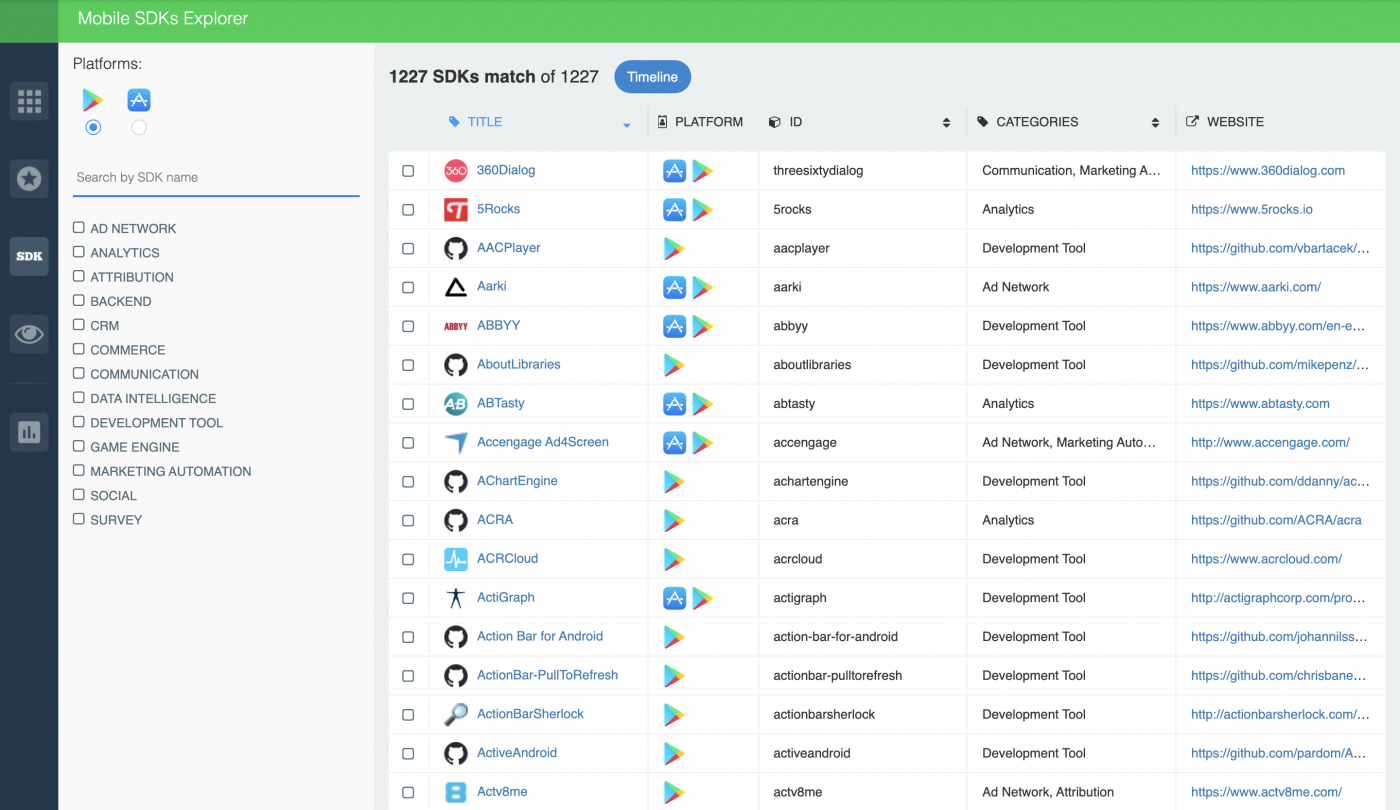Focus the Search by SDK name field

click(x=216, y=178)
